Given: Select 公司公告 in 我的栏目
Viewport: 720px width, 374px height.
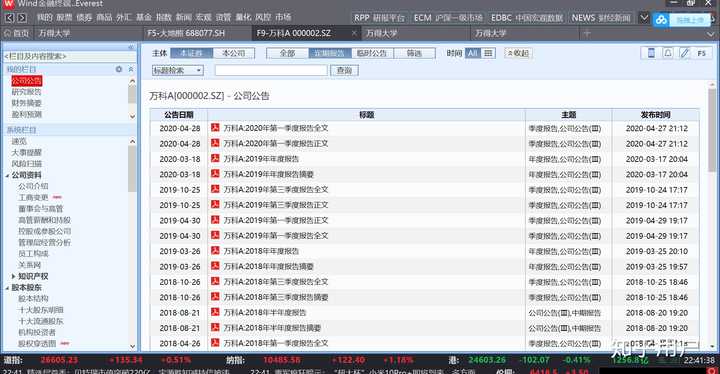Looking at the screenshot, I should point(27,81).
